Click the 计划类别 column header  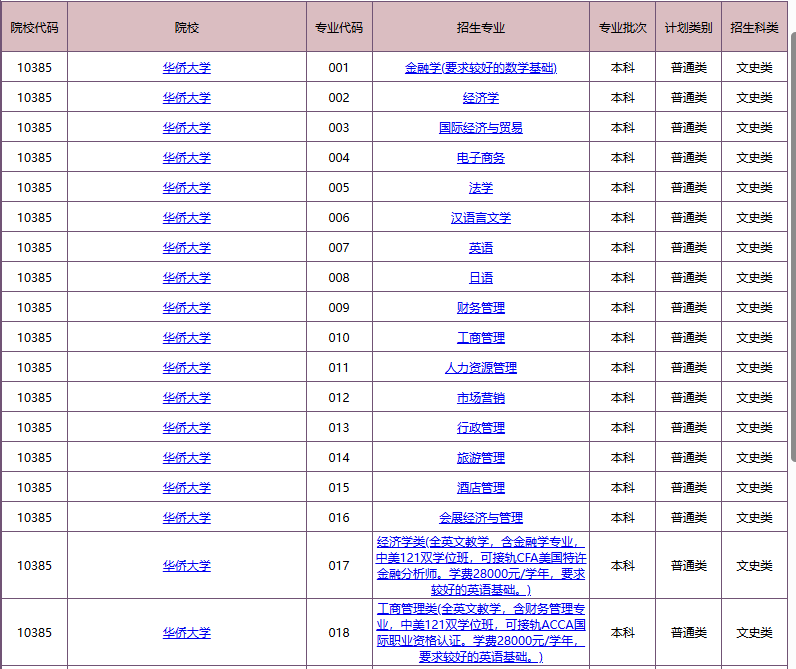688,27
